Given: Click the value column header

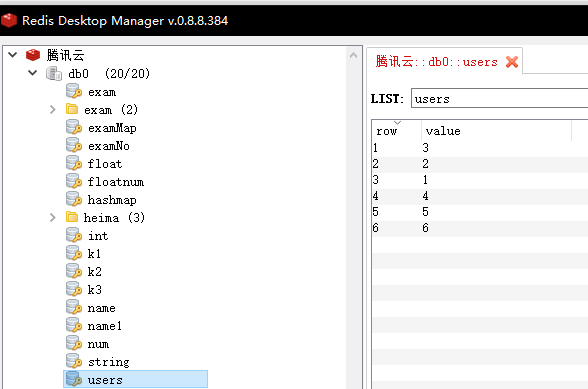Looking at the screenshot, I should [x=496, y=131].
